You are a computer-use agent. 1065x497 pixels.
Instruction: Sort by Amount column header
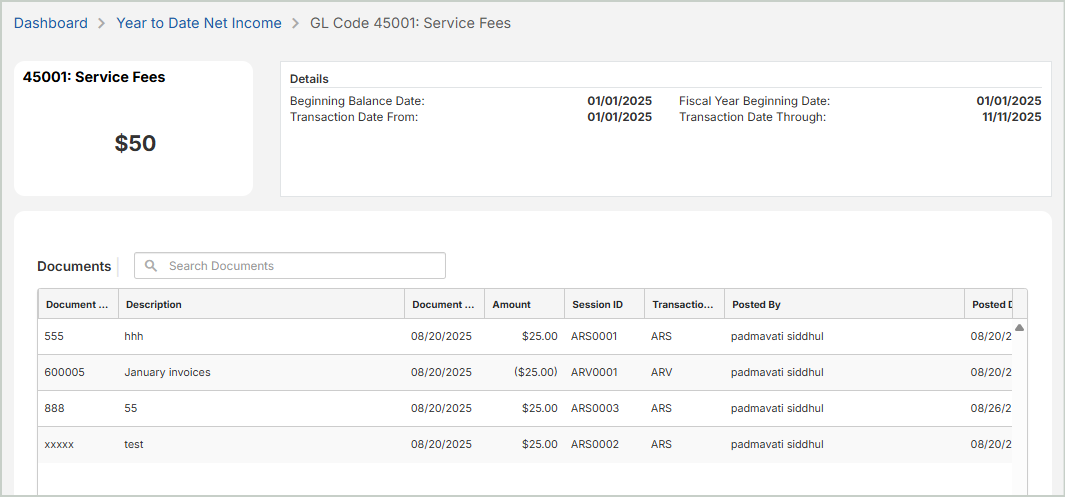(x=511, y=304)
